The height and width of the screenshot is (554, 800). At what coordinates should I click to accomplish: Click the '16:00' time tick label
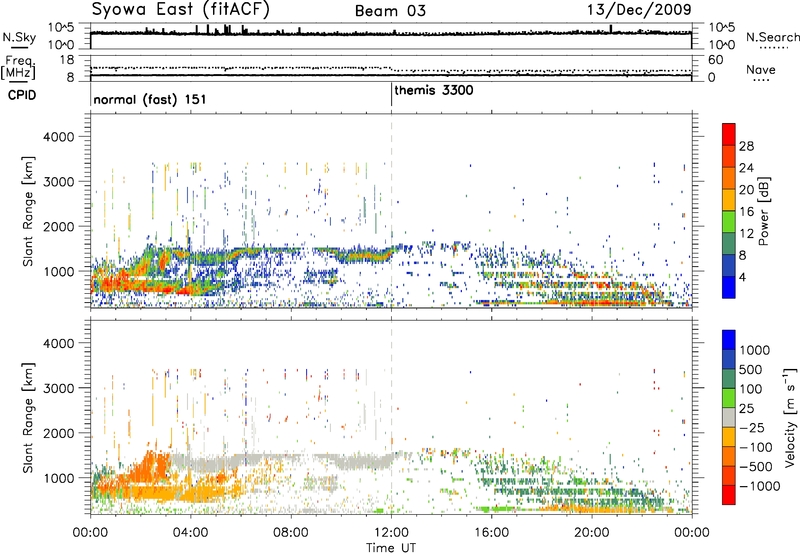click(491, 533)
